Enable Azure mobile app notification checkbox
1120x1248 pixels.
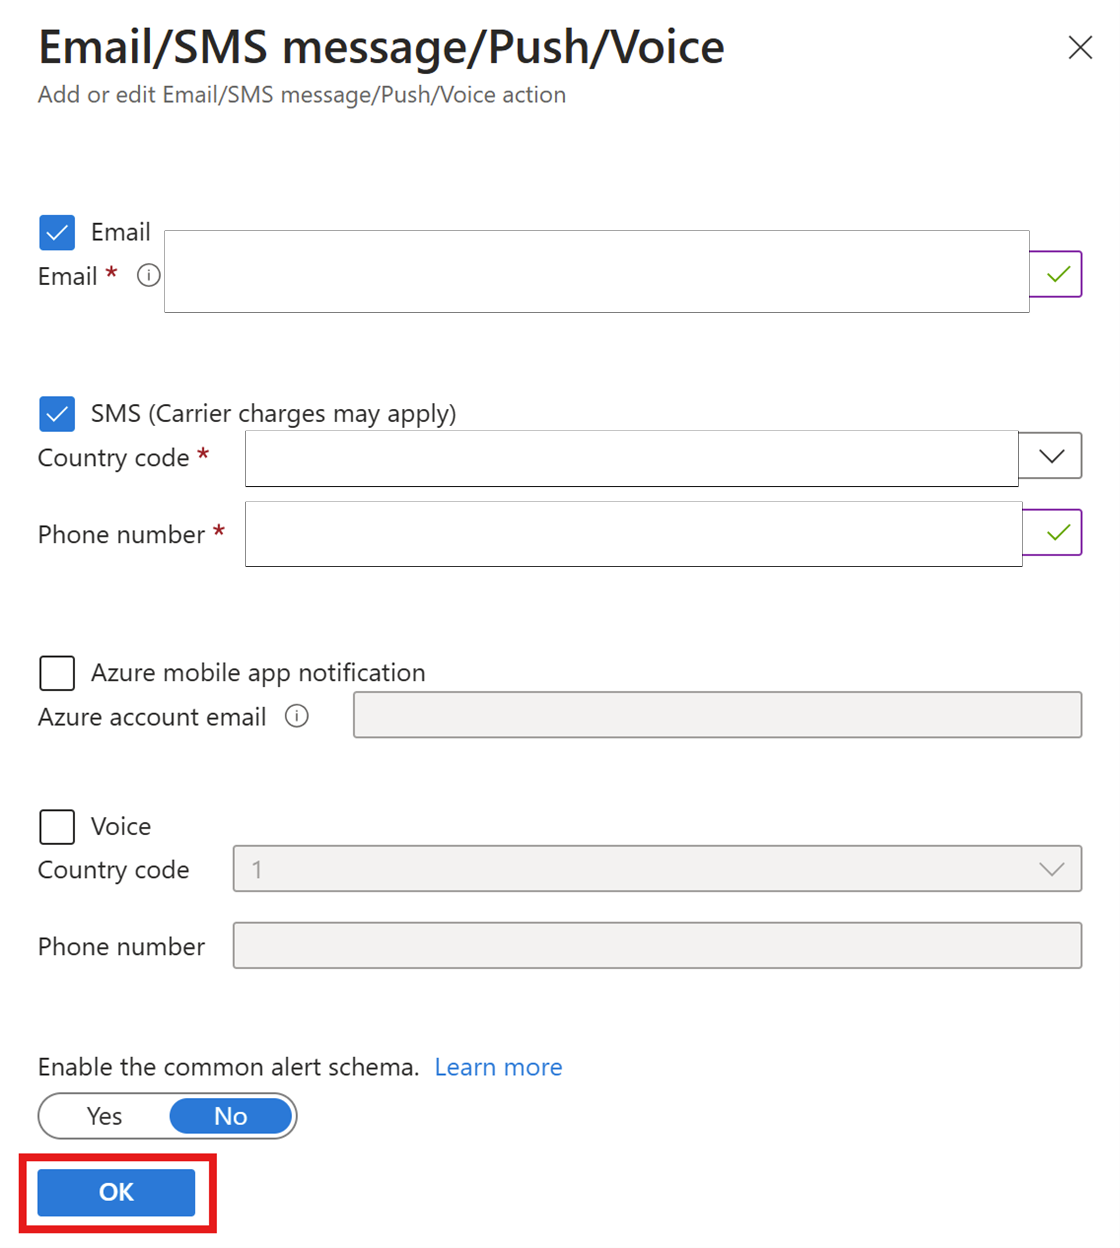coord(57,673)
